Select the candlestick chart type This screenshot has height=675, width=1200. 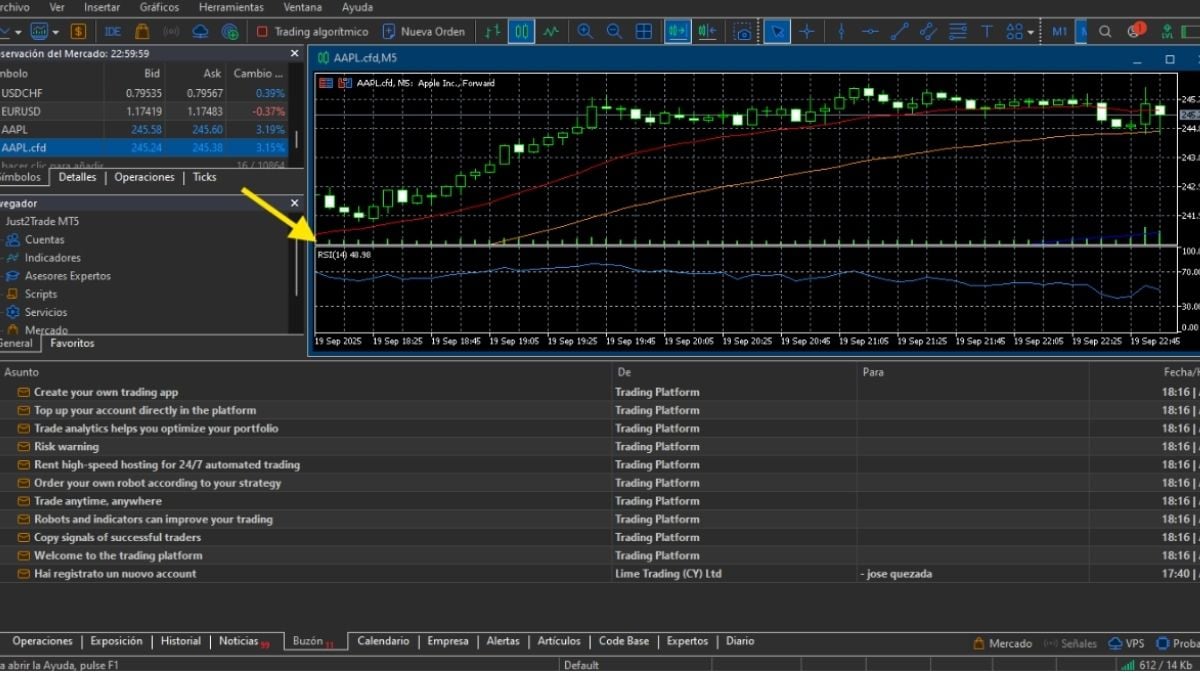(x=519, y=31)
